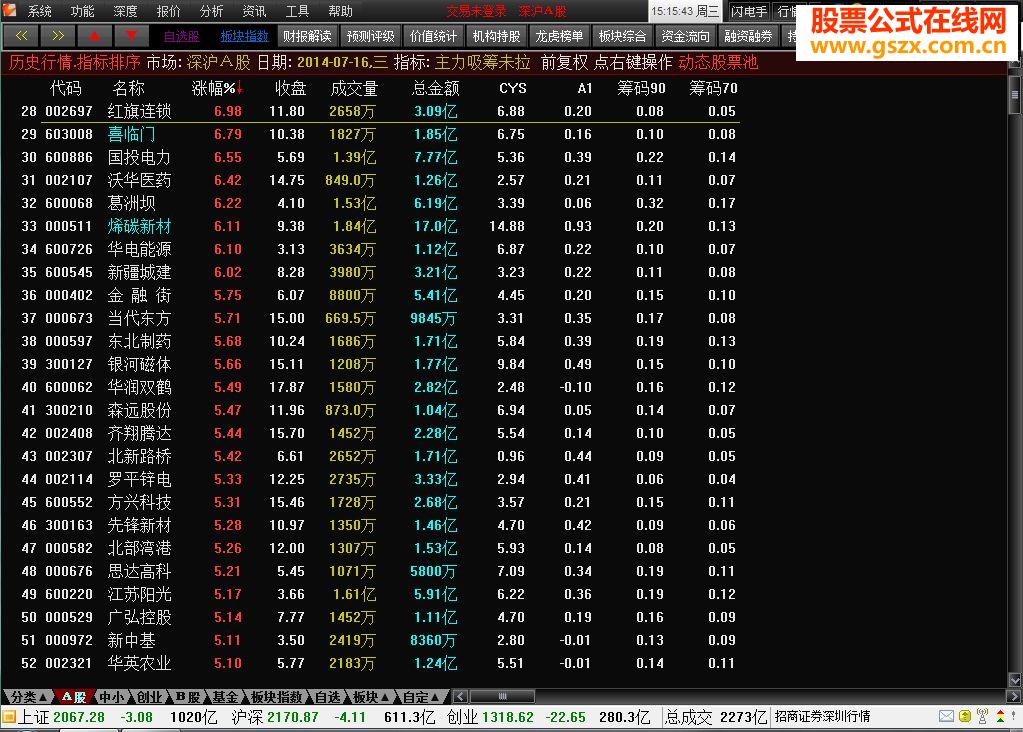Click the red up-triangle toolbar button
The height and width of the screenshot is (732, 1023).
pos(95,36)
